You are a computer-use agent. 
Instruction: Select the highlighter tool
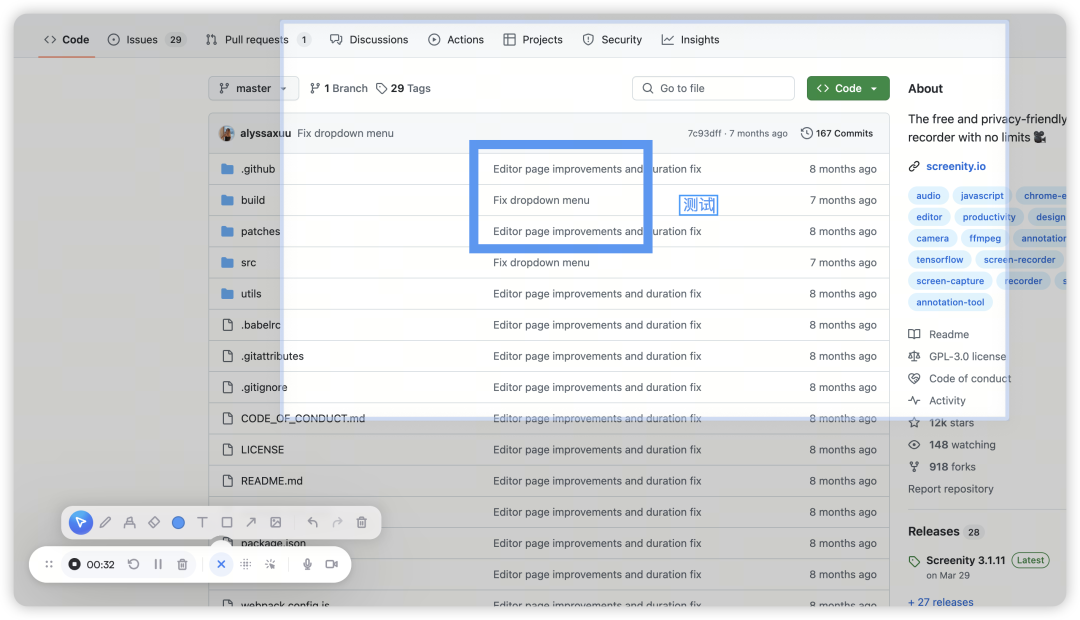[x=129, y=522]
